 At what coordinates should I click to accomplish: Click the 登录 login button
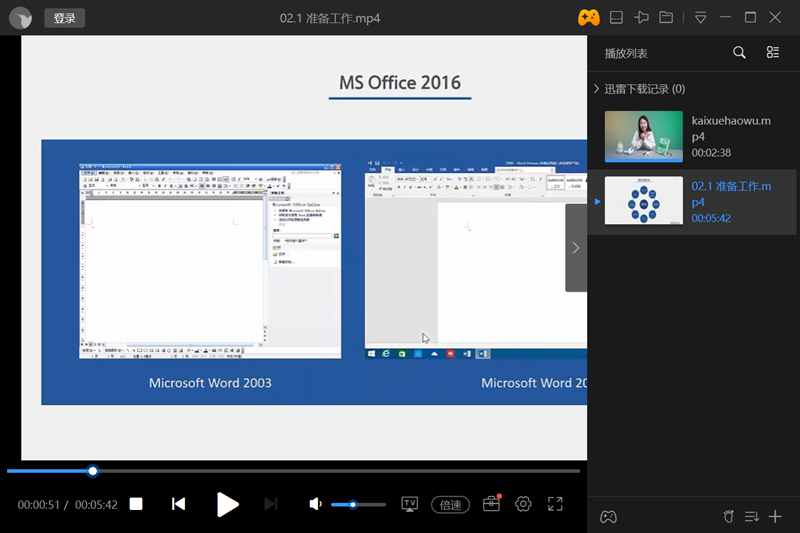click(65, 18)
